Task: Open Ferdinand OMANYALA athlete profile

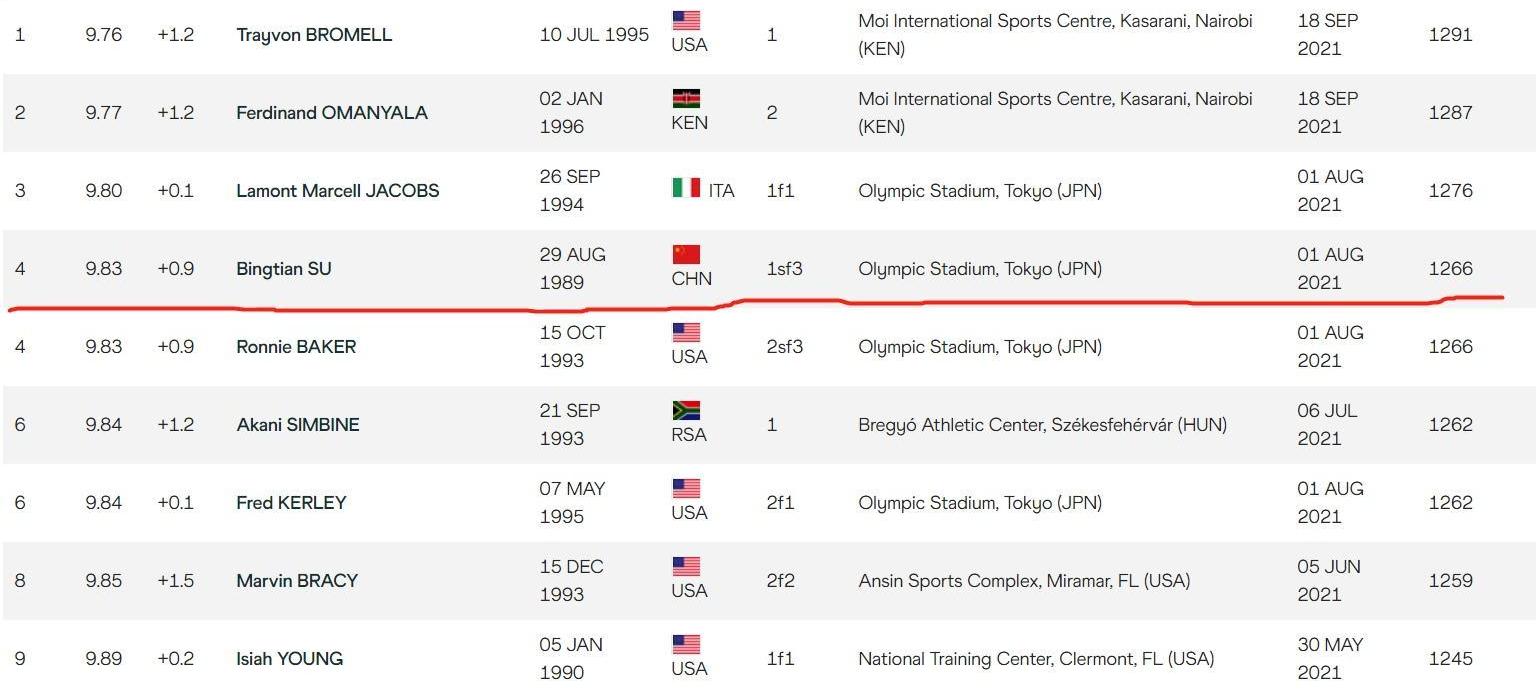Action: (332, 113)
